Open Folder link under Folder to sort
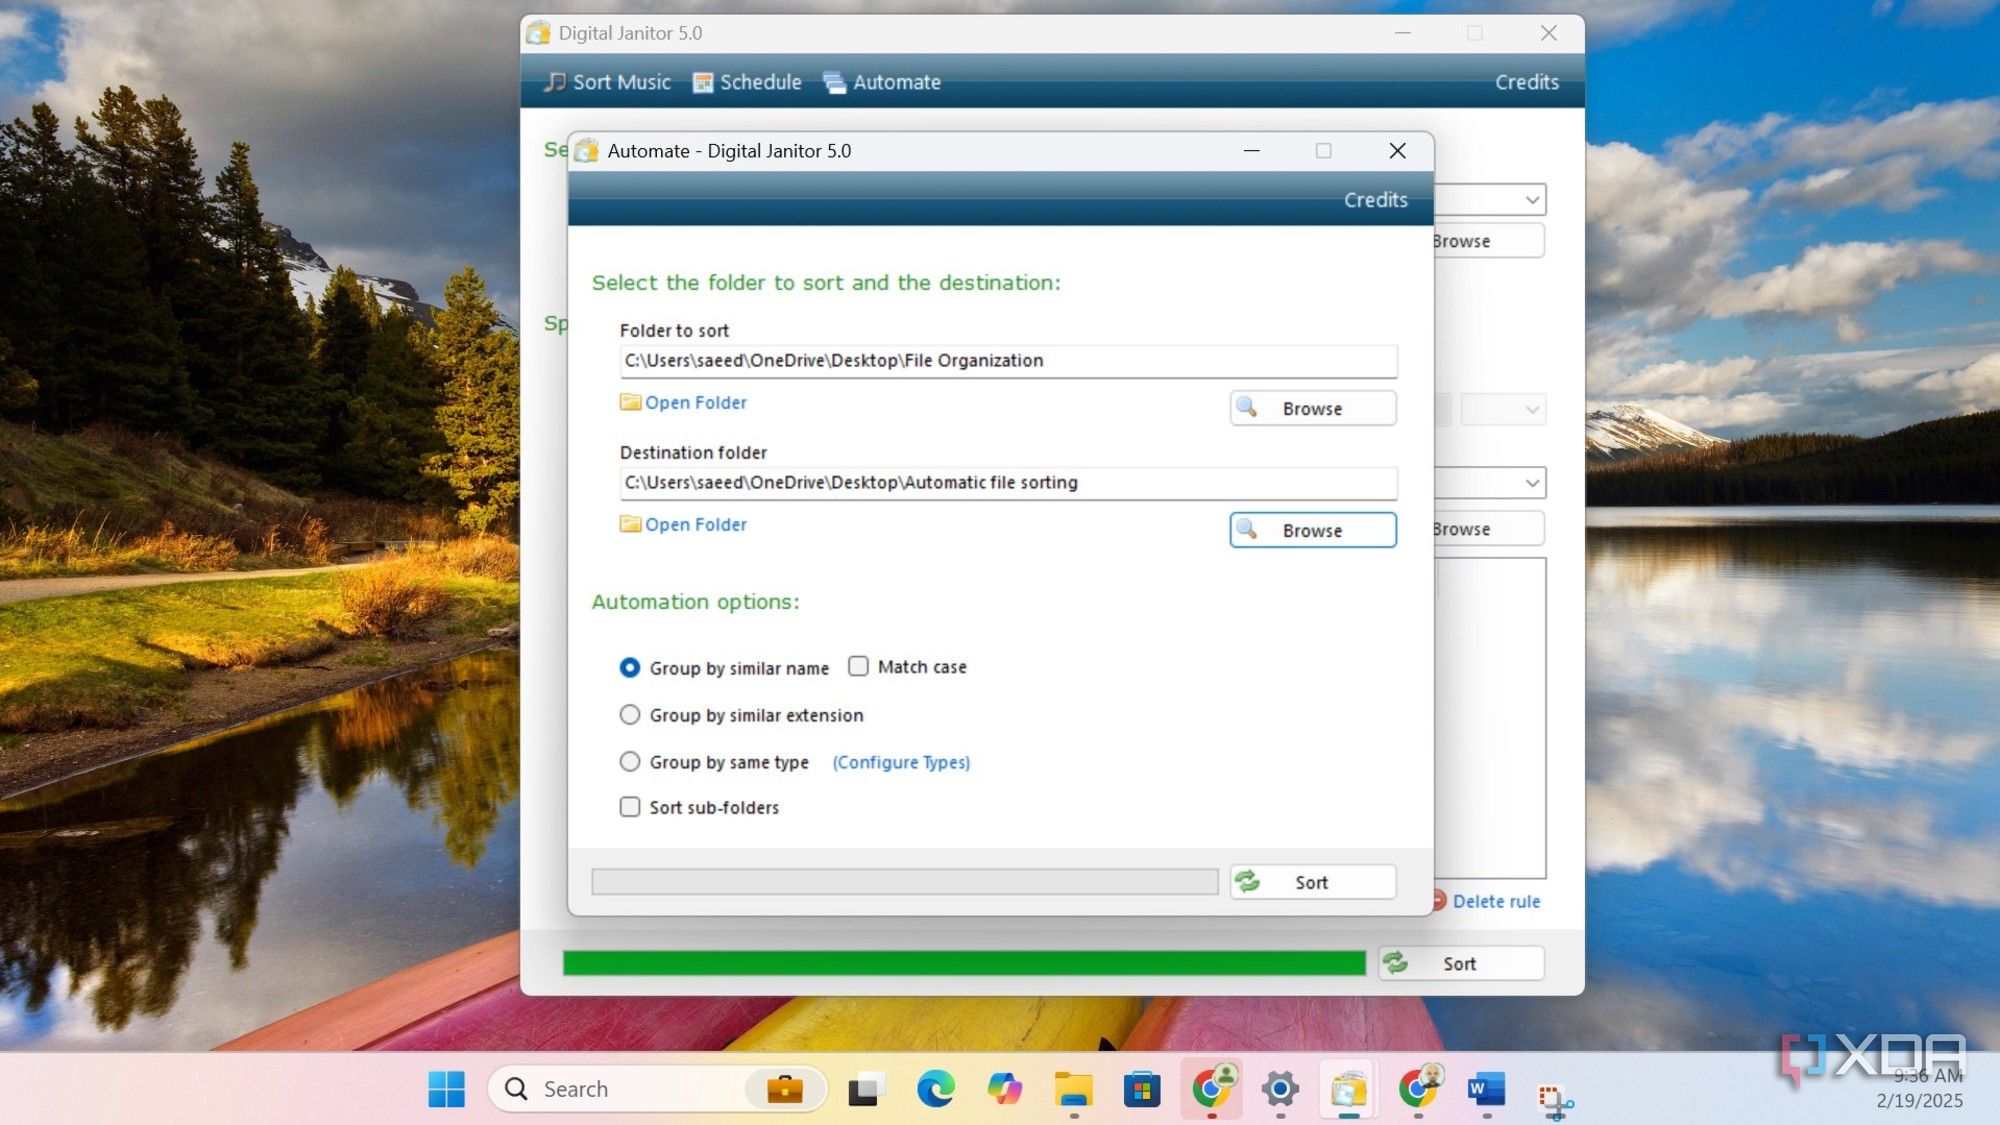 coord(695,402)
